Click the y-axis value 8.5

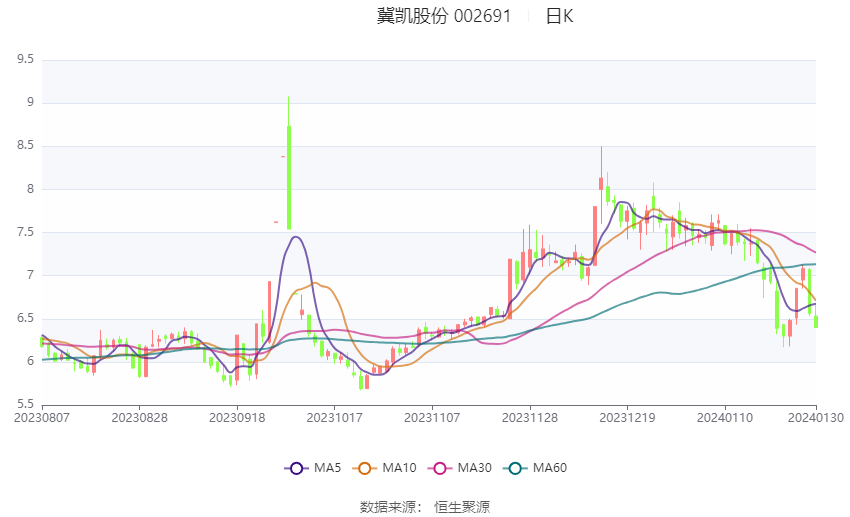(25, 145)
